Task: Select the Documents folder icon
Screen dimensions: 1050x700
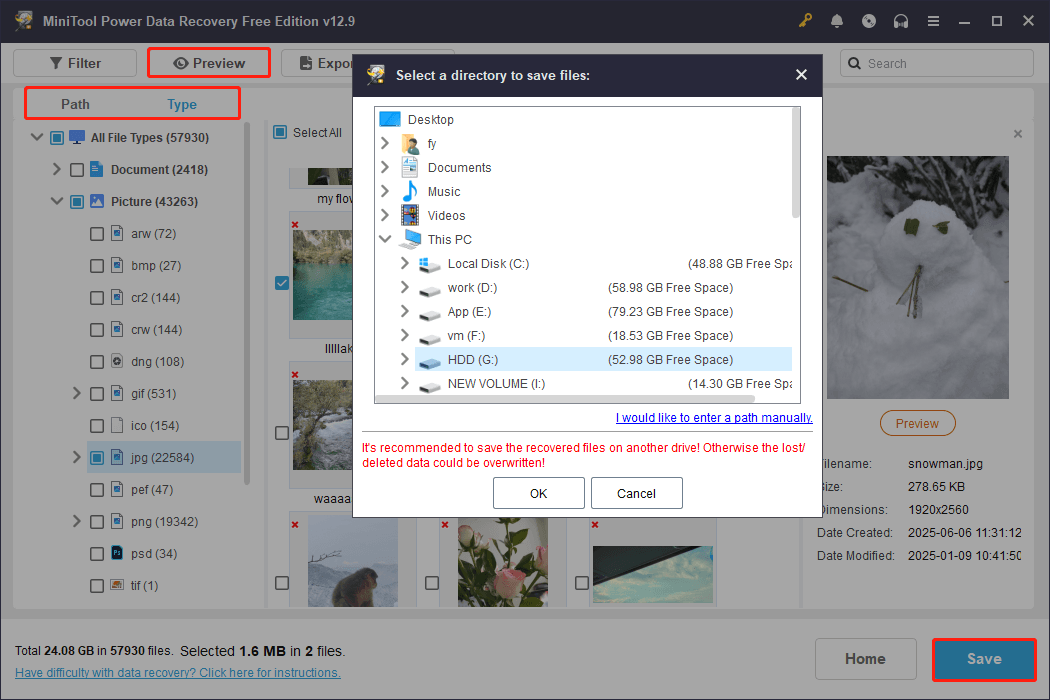Action: 410,167
